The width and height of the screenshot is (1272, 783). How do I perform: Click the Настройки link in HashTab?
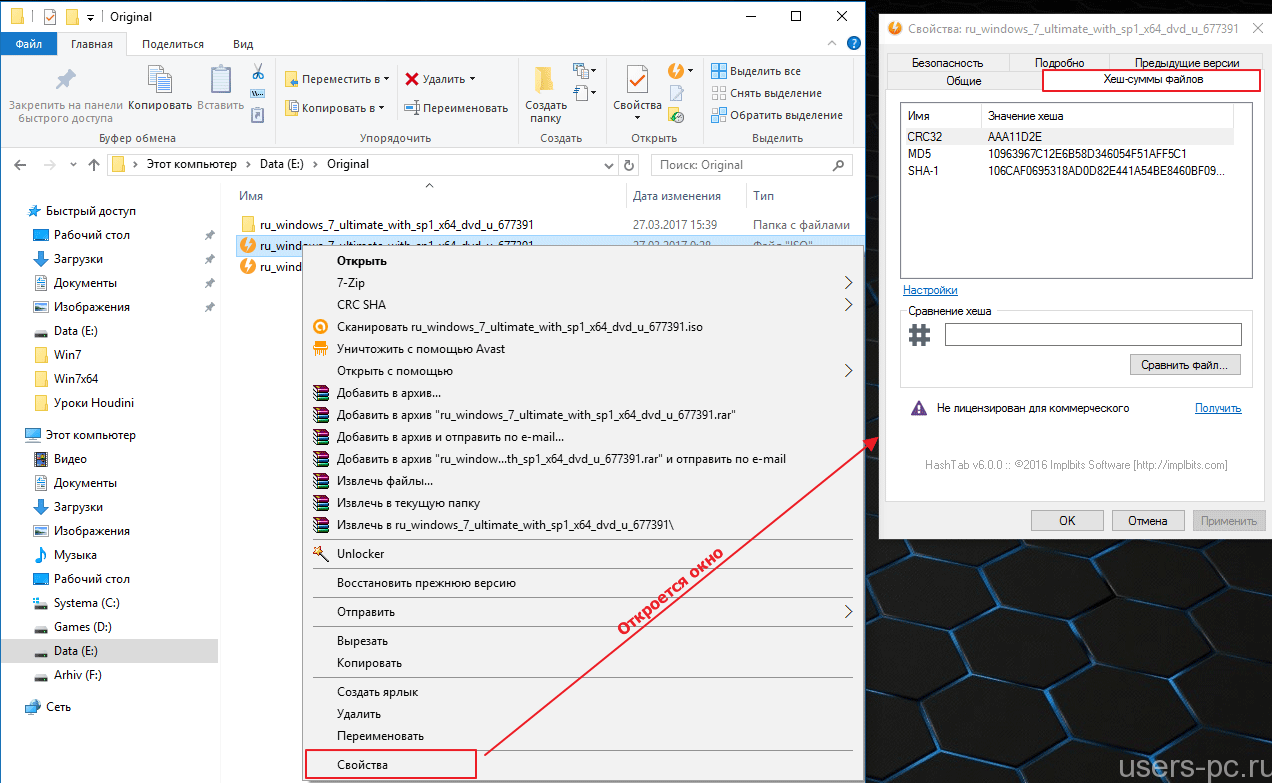(930, 290)
